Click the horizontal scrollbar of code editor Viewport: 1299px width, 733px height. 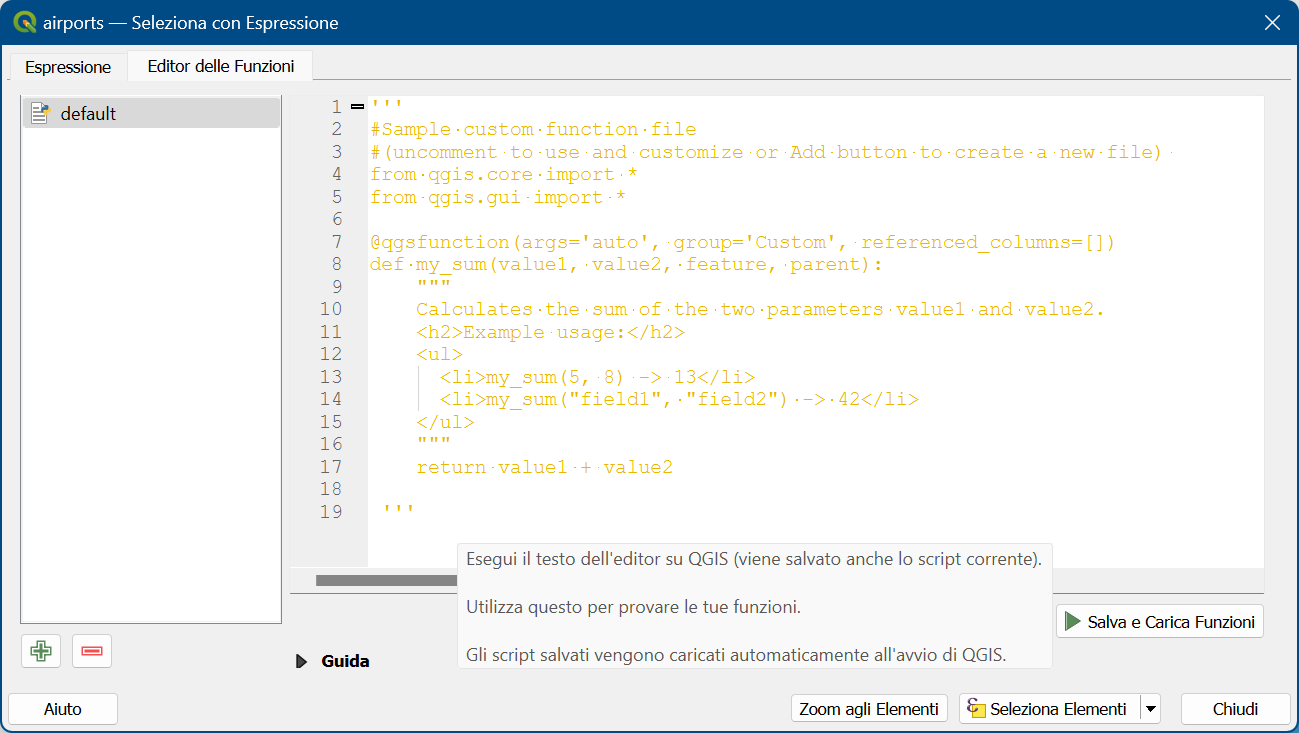386,580
